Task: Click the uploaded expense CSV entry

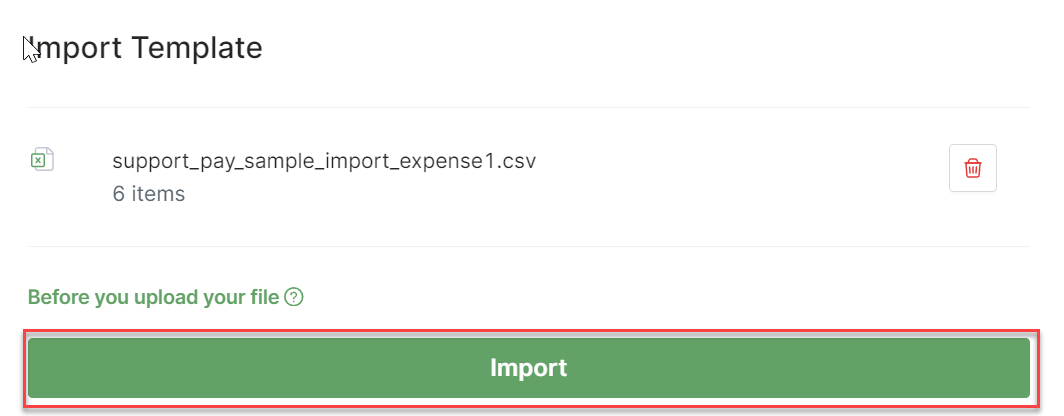Action: pos(324,161)
